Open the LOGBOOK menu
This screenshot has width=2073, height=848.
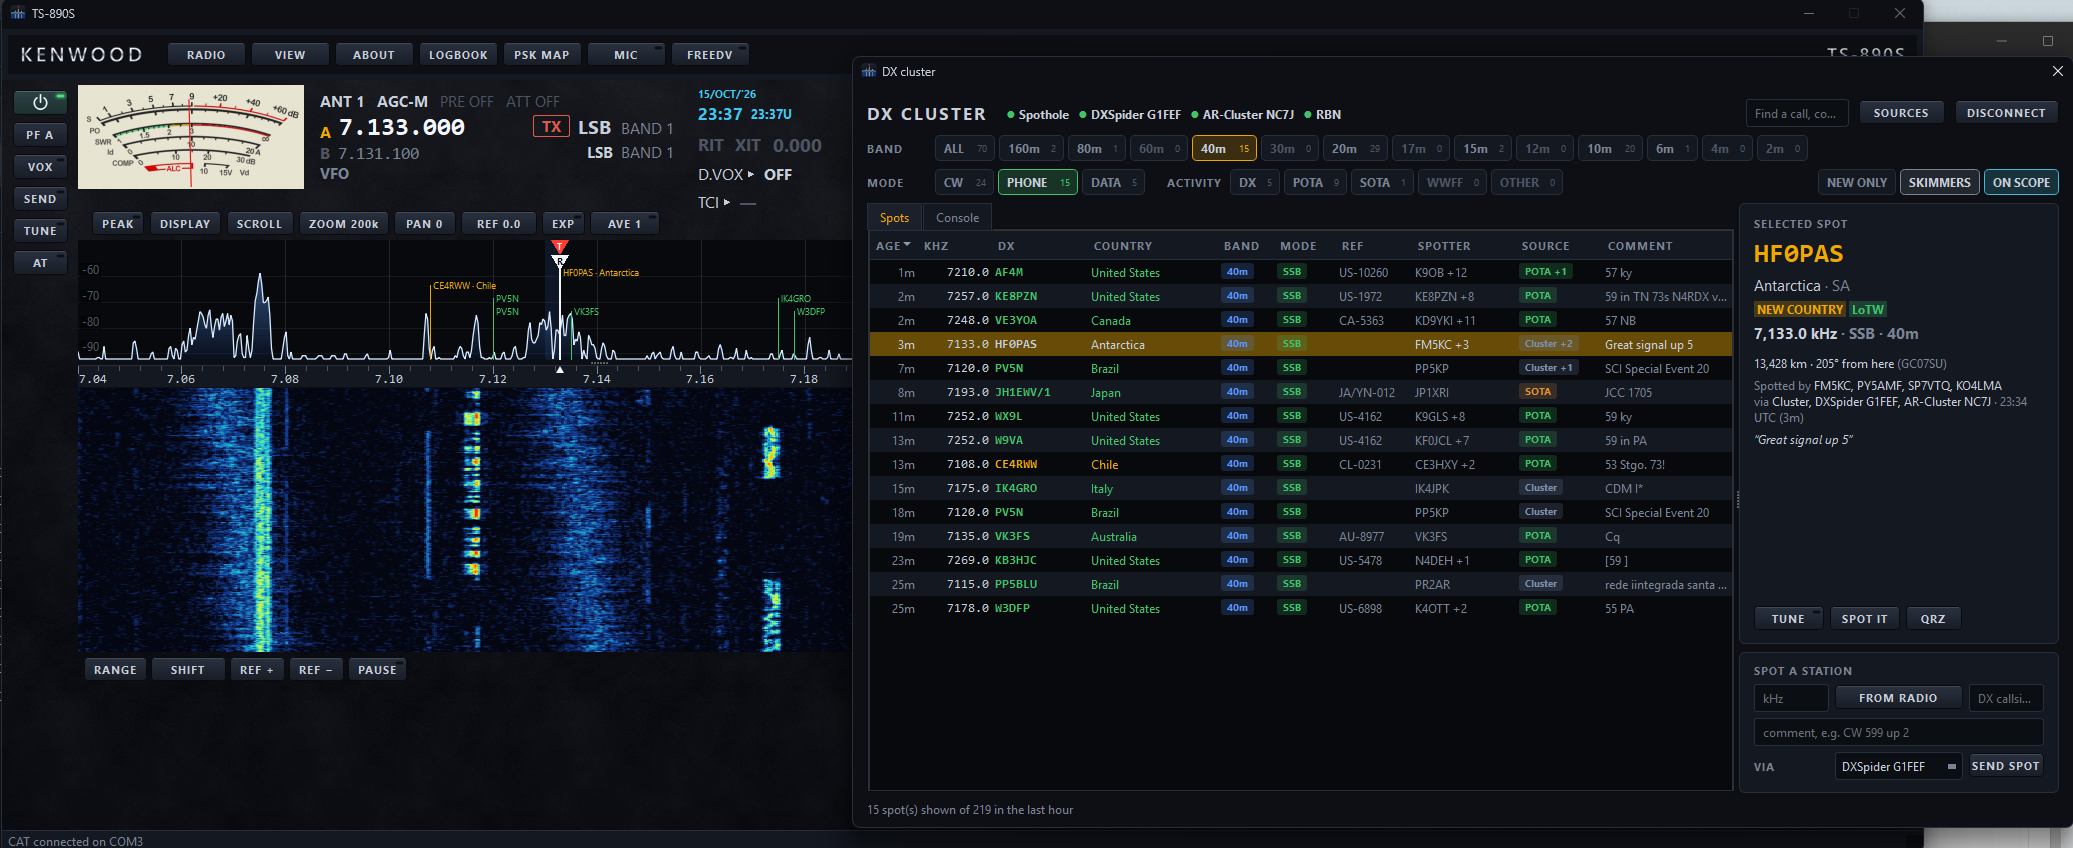click(458, 55)
